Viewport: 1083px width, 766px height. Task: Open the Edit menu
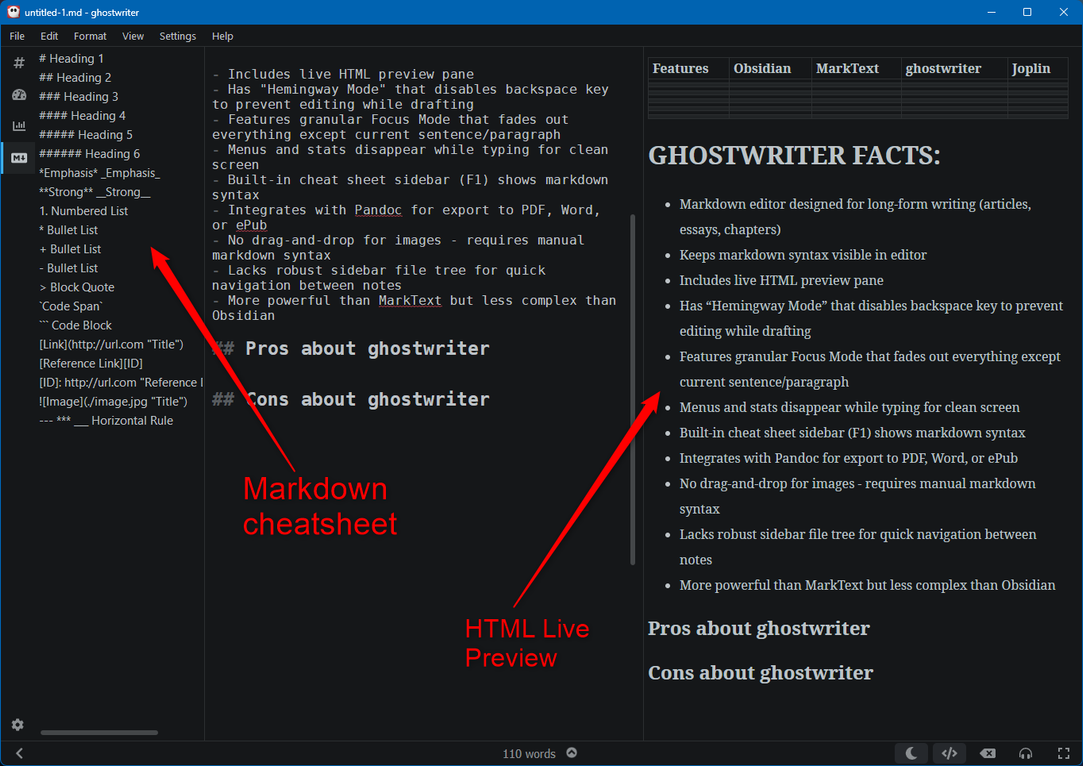click(49, 36)
